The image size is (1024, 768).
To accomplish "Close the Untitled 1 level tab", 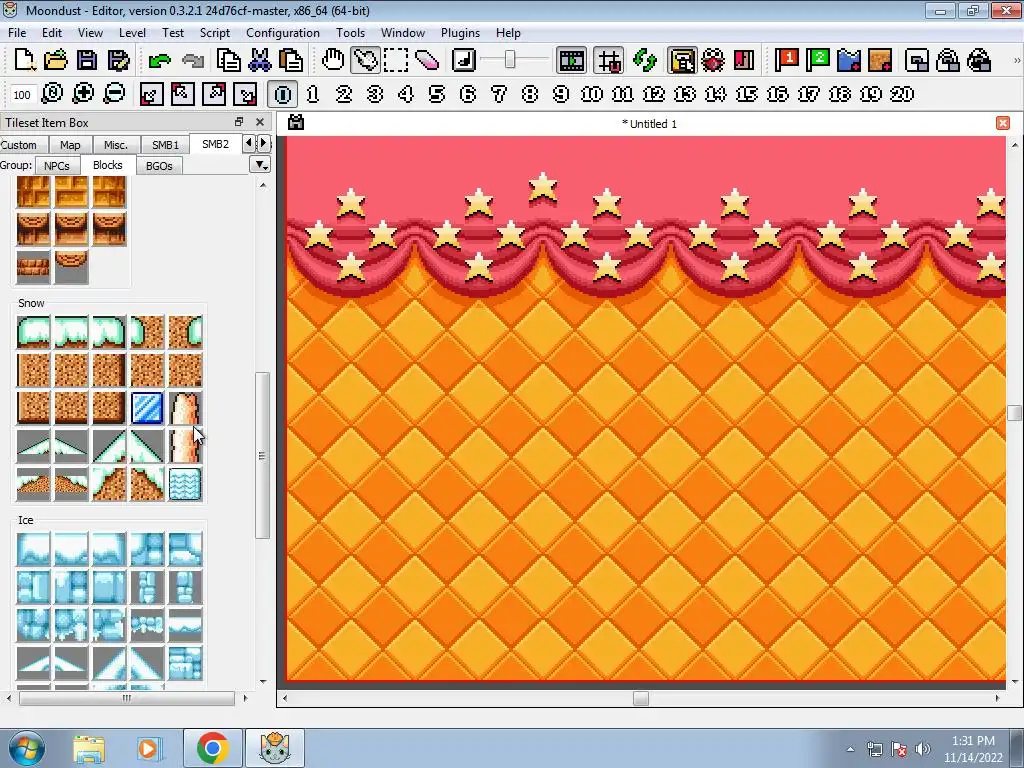I will [1002, 123].
